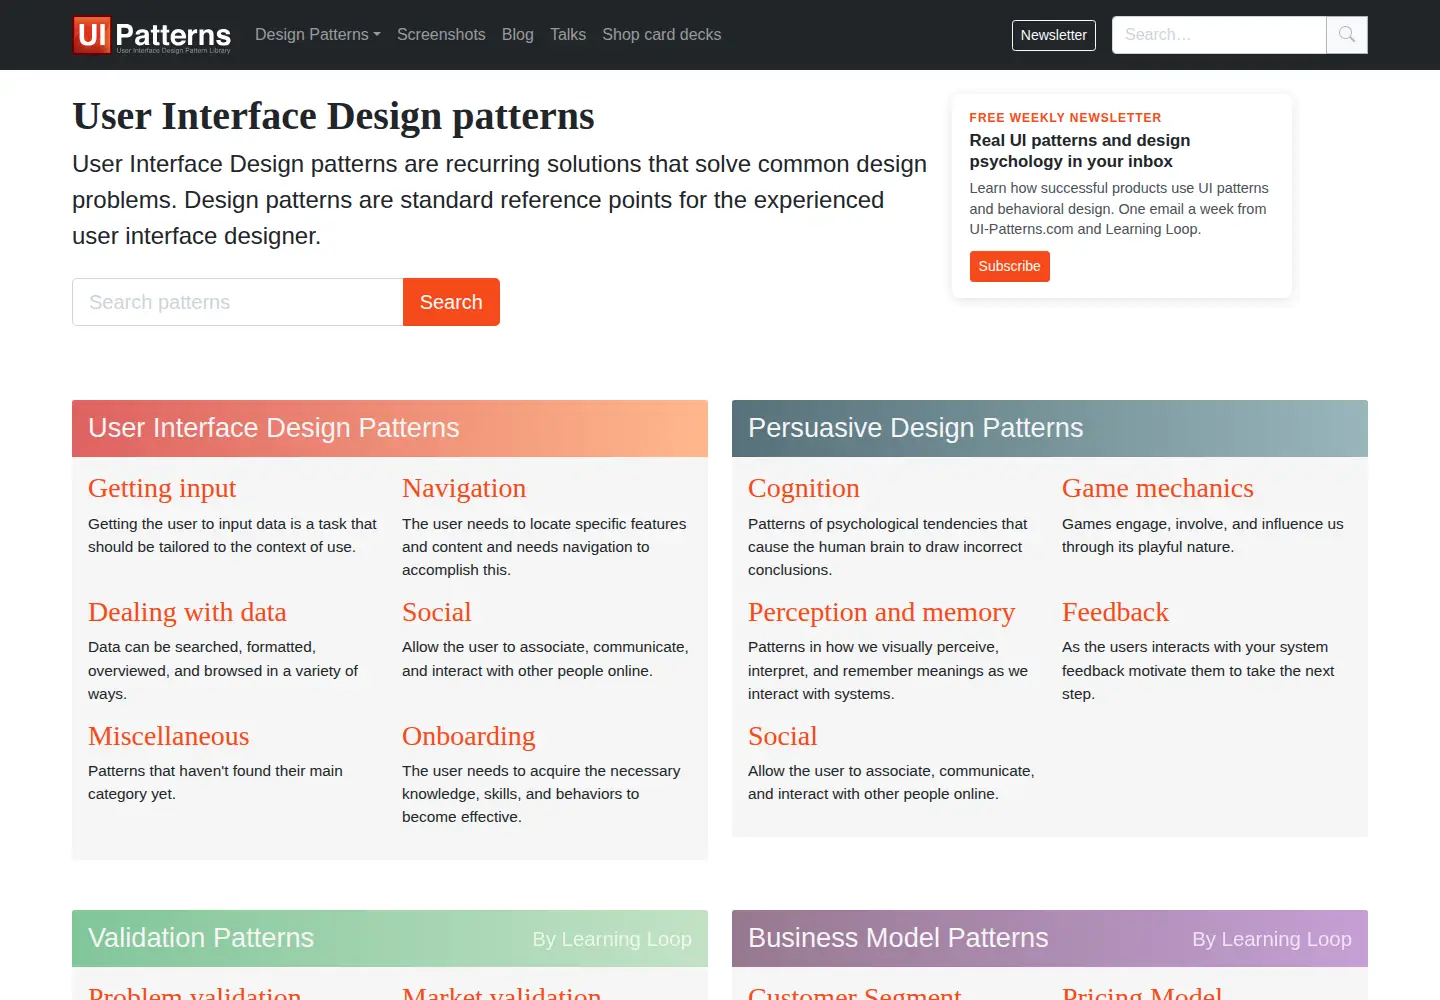Open Social under Persuasive Design Patterns
The width and height of the screenshot is (1440, 1000).
click(782, 736)
